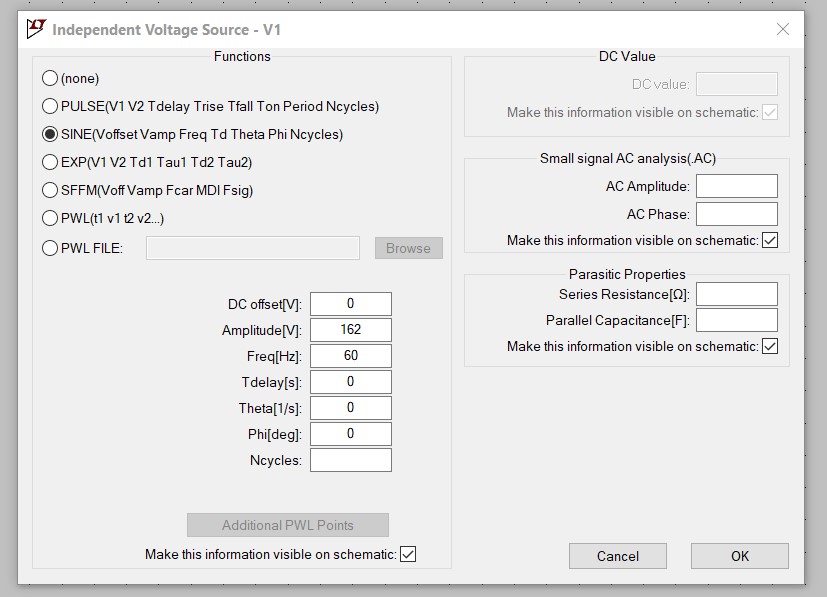Click the AC Amplitude field

click(x=737, y=186)
